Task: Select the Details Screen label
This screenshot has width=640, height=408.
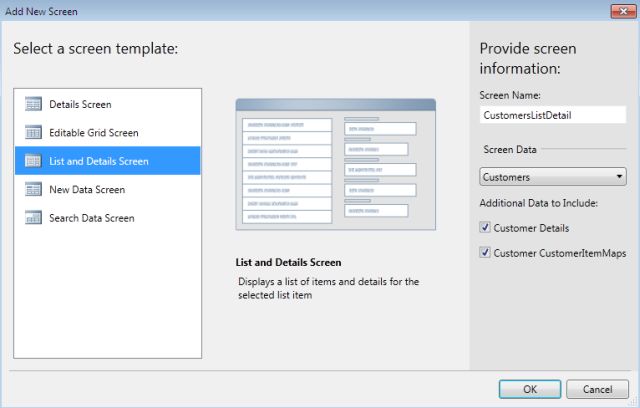Action: [x=80, y=104]
